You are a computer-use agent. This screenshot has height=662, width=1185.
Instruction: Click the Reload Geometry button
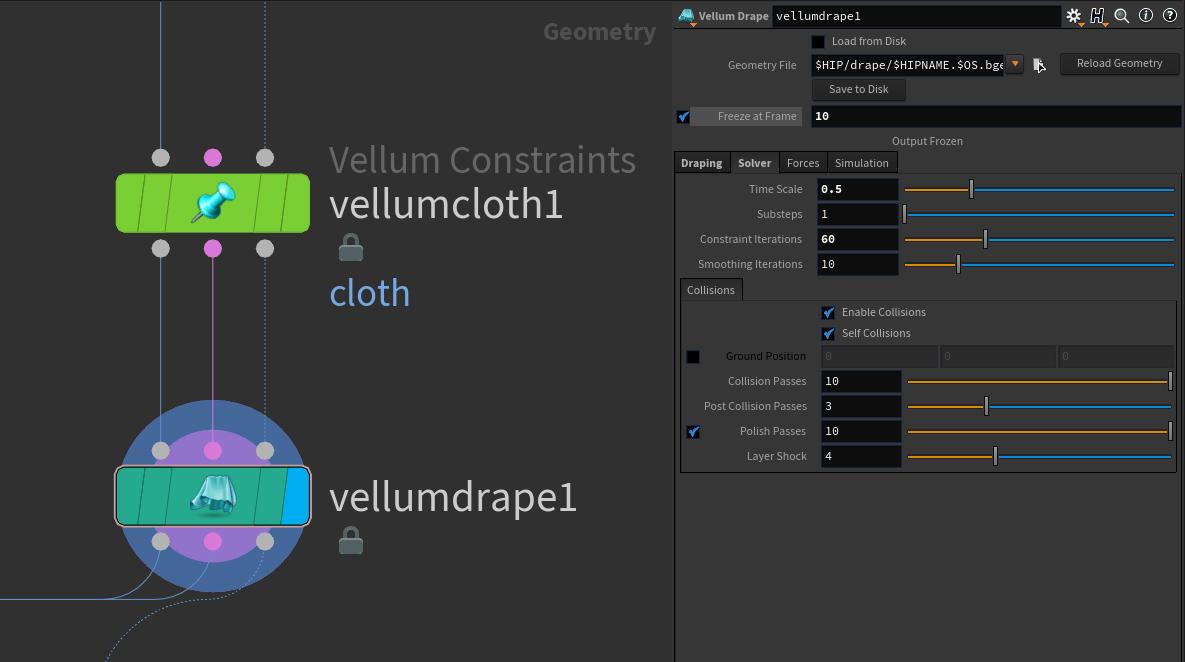point(1119,63)
